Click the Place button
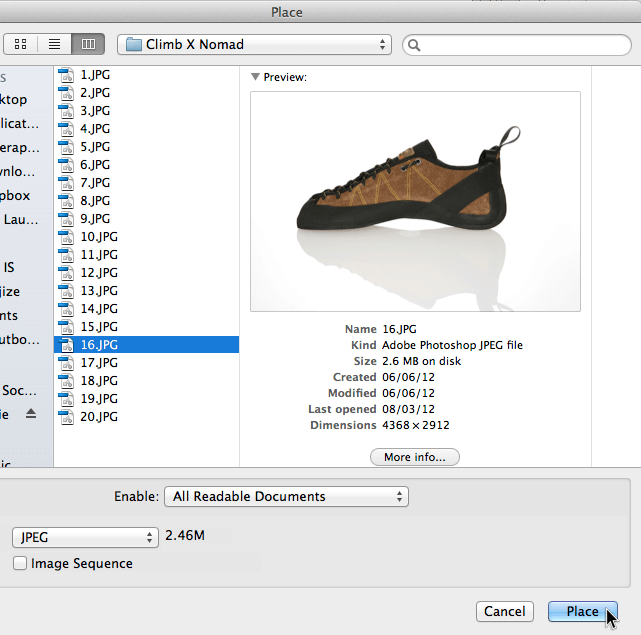Viewport: 641px width, 635px height. (583, 611)
